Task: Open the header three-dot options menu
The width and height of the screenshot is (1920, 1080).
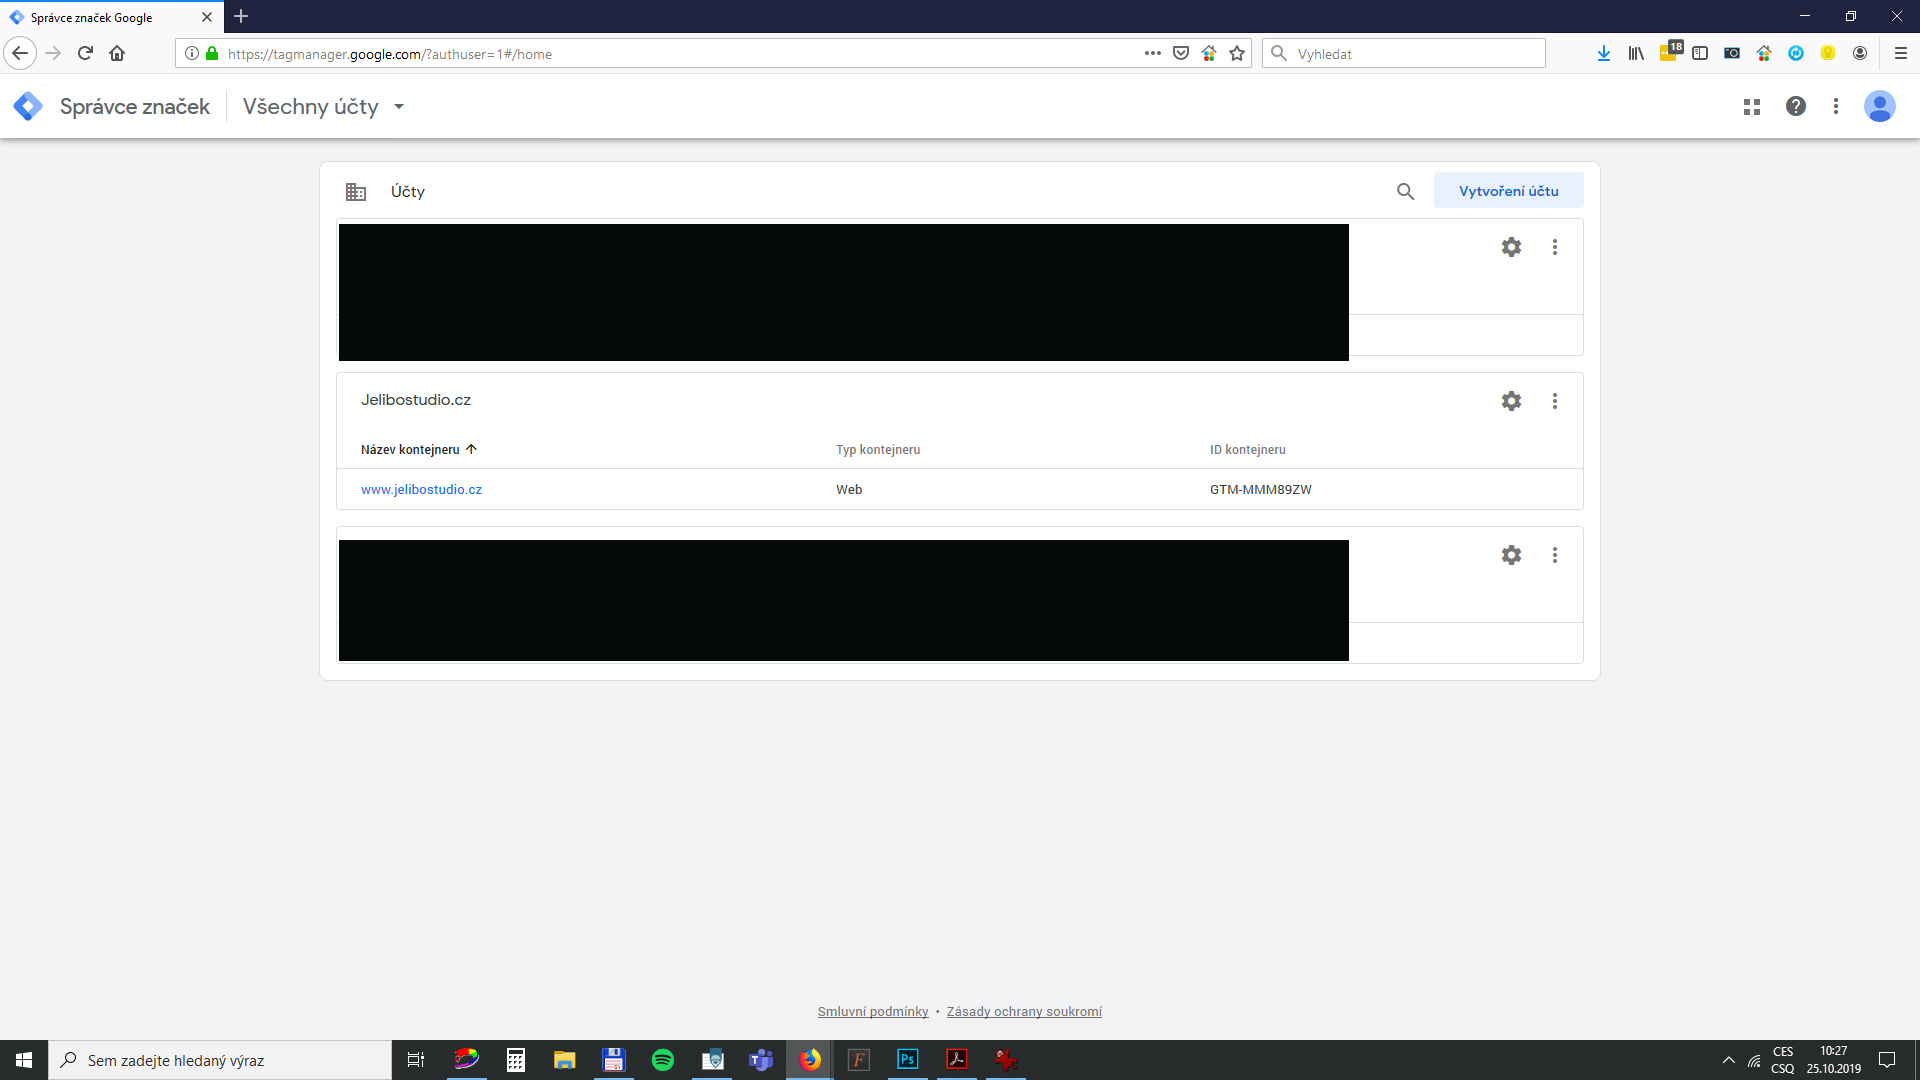Action: click(x=1836, y=106)
